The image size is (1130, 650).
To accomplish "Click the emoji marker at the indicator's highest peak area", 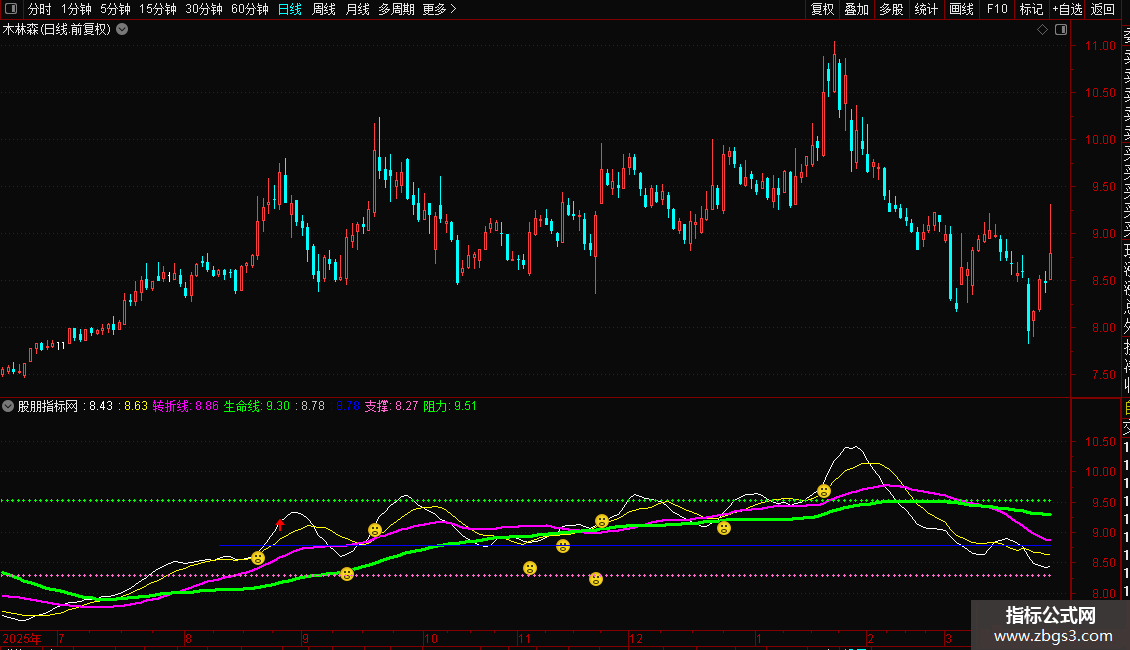I will 824,491.
